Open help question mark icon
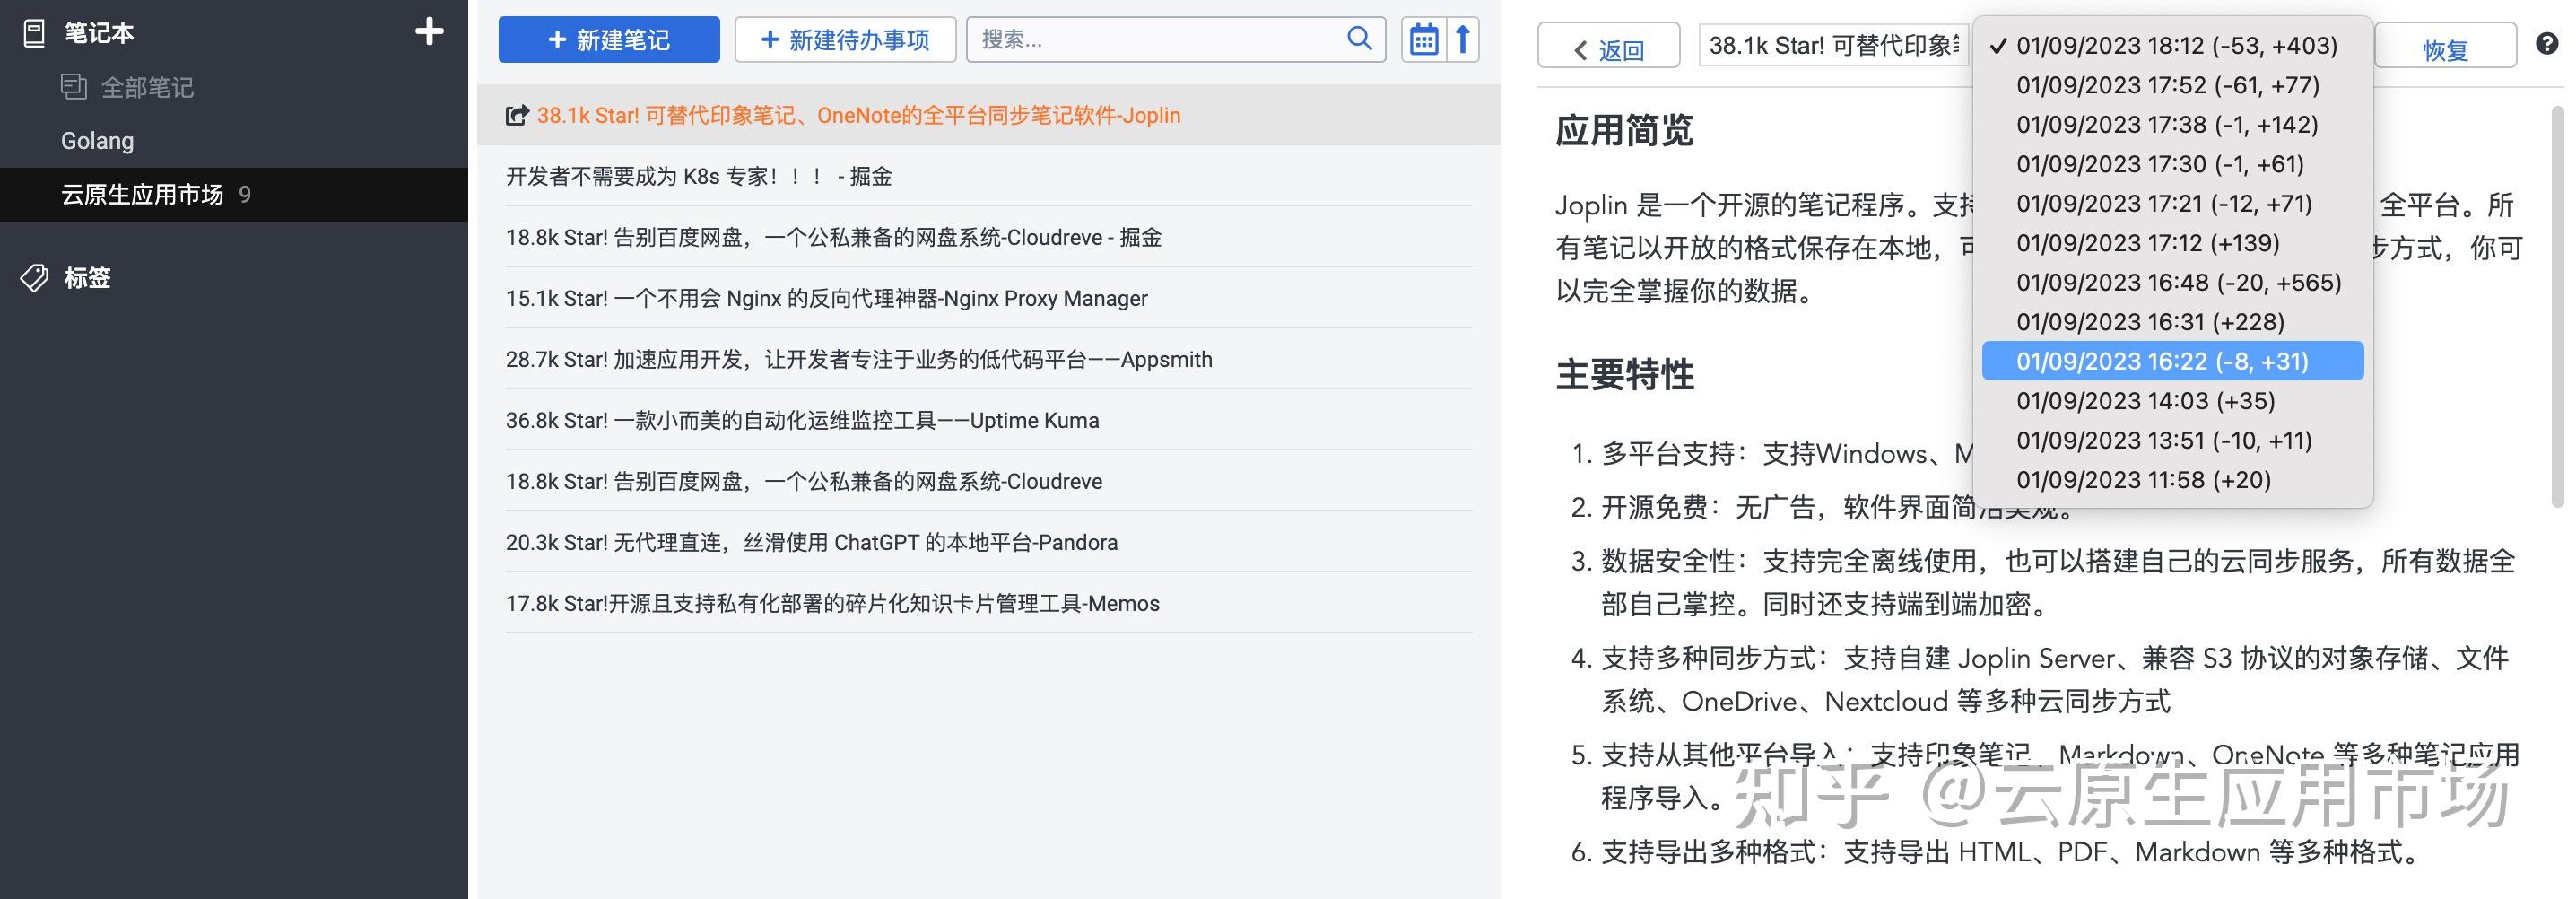The image size is (2576, 899). click(x=2547, y=44)
